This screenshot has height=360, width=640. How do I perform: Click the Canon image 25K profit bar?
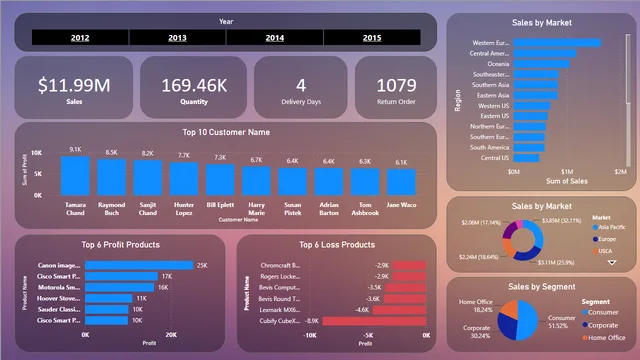pyautogui.click(x=139, y=265)
